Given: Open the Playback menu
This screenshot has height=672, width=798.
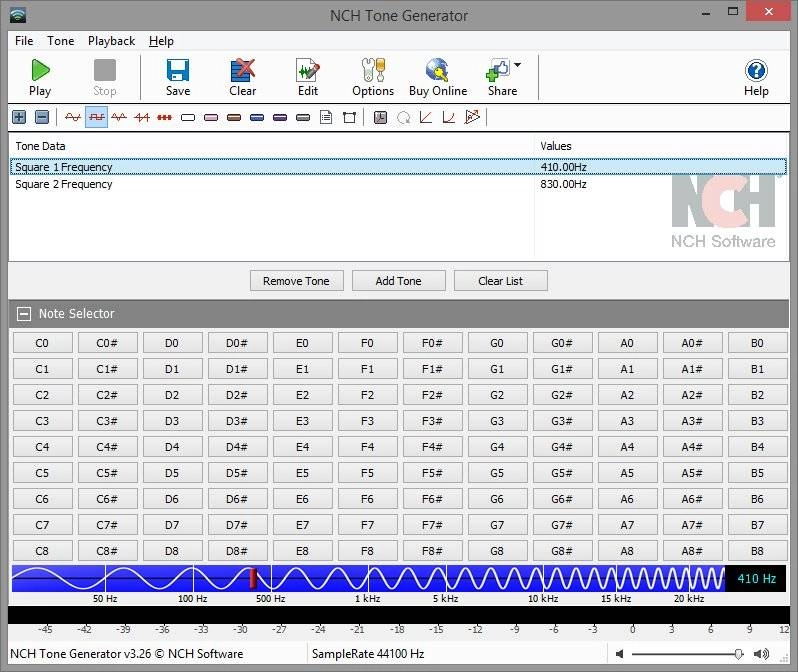Looking at the screenshot, I should pyautogui.click(x=111, y=41).
